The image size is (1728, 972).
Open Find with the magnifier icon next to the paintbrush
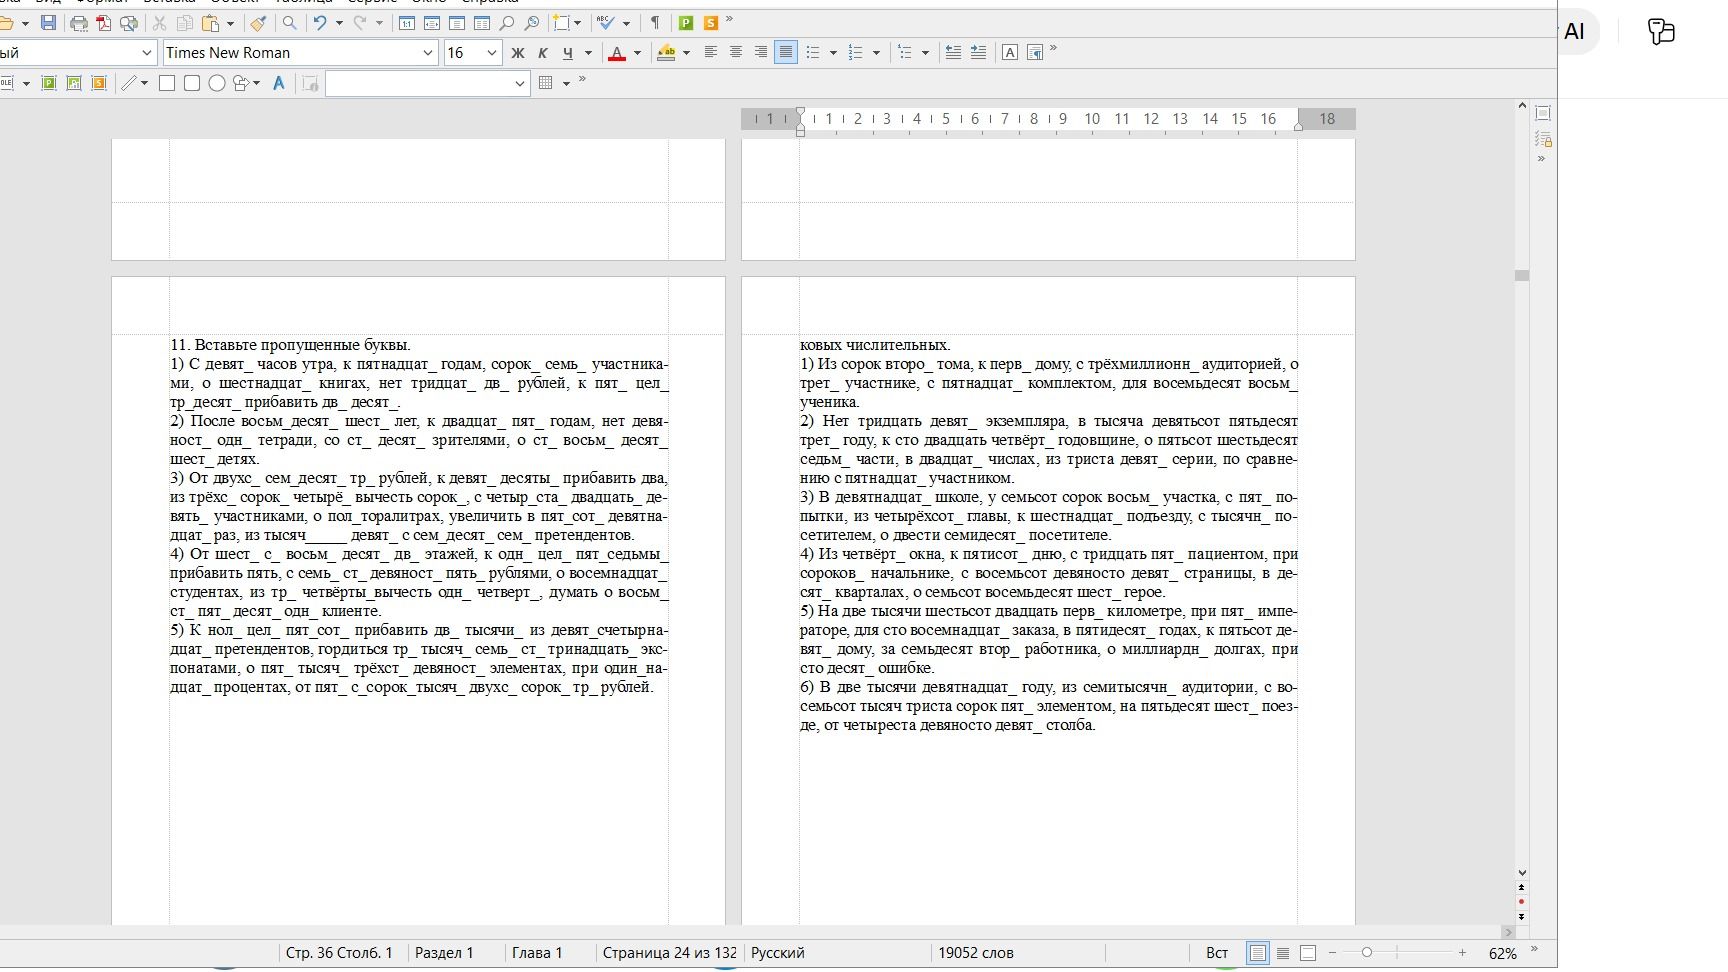click(289, 22)
